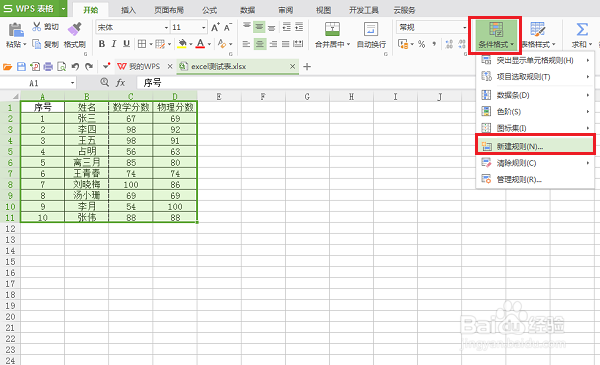
Task: Click the select-all corner of grid
Action: coord(10,96)
